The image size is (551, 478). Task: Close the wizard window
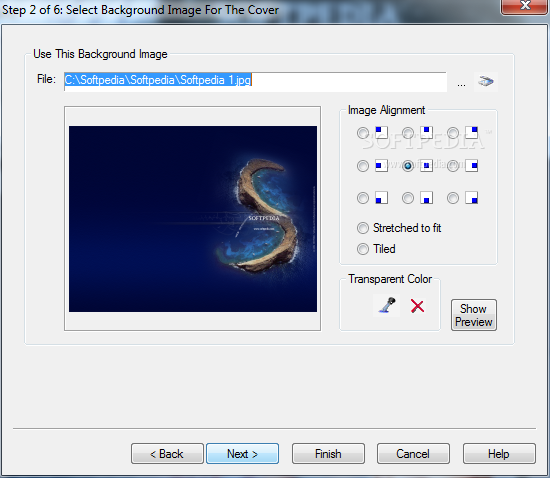coord(525,6)
